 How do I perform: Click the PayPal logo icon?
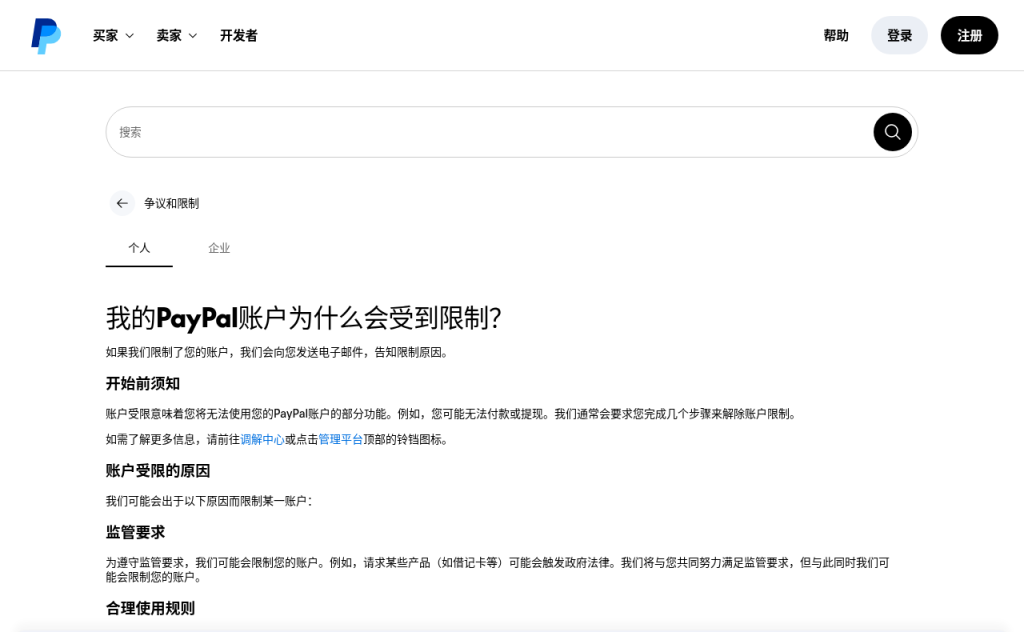(46, 36)
